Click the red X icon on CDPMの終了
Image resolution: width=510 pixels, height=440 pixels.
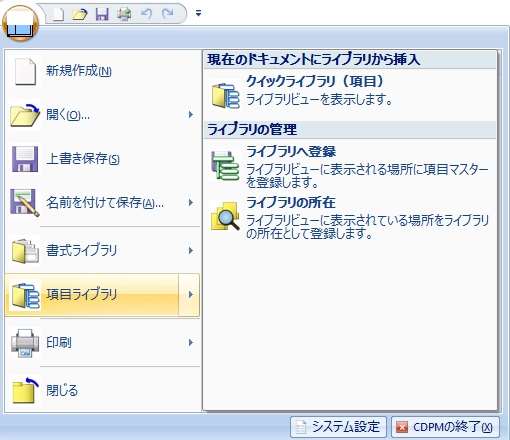[402, 427]
